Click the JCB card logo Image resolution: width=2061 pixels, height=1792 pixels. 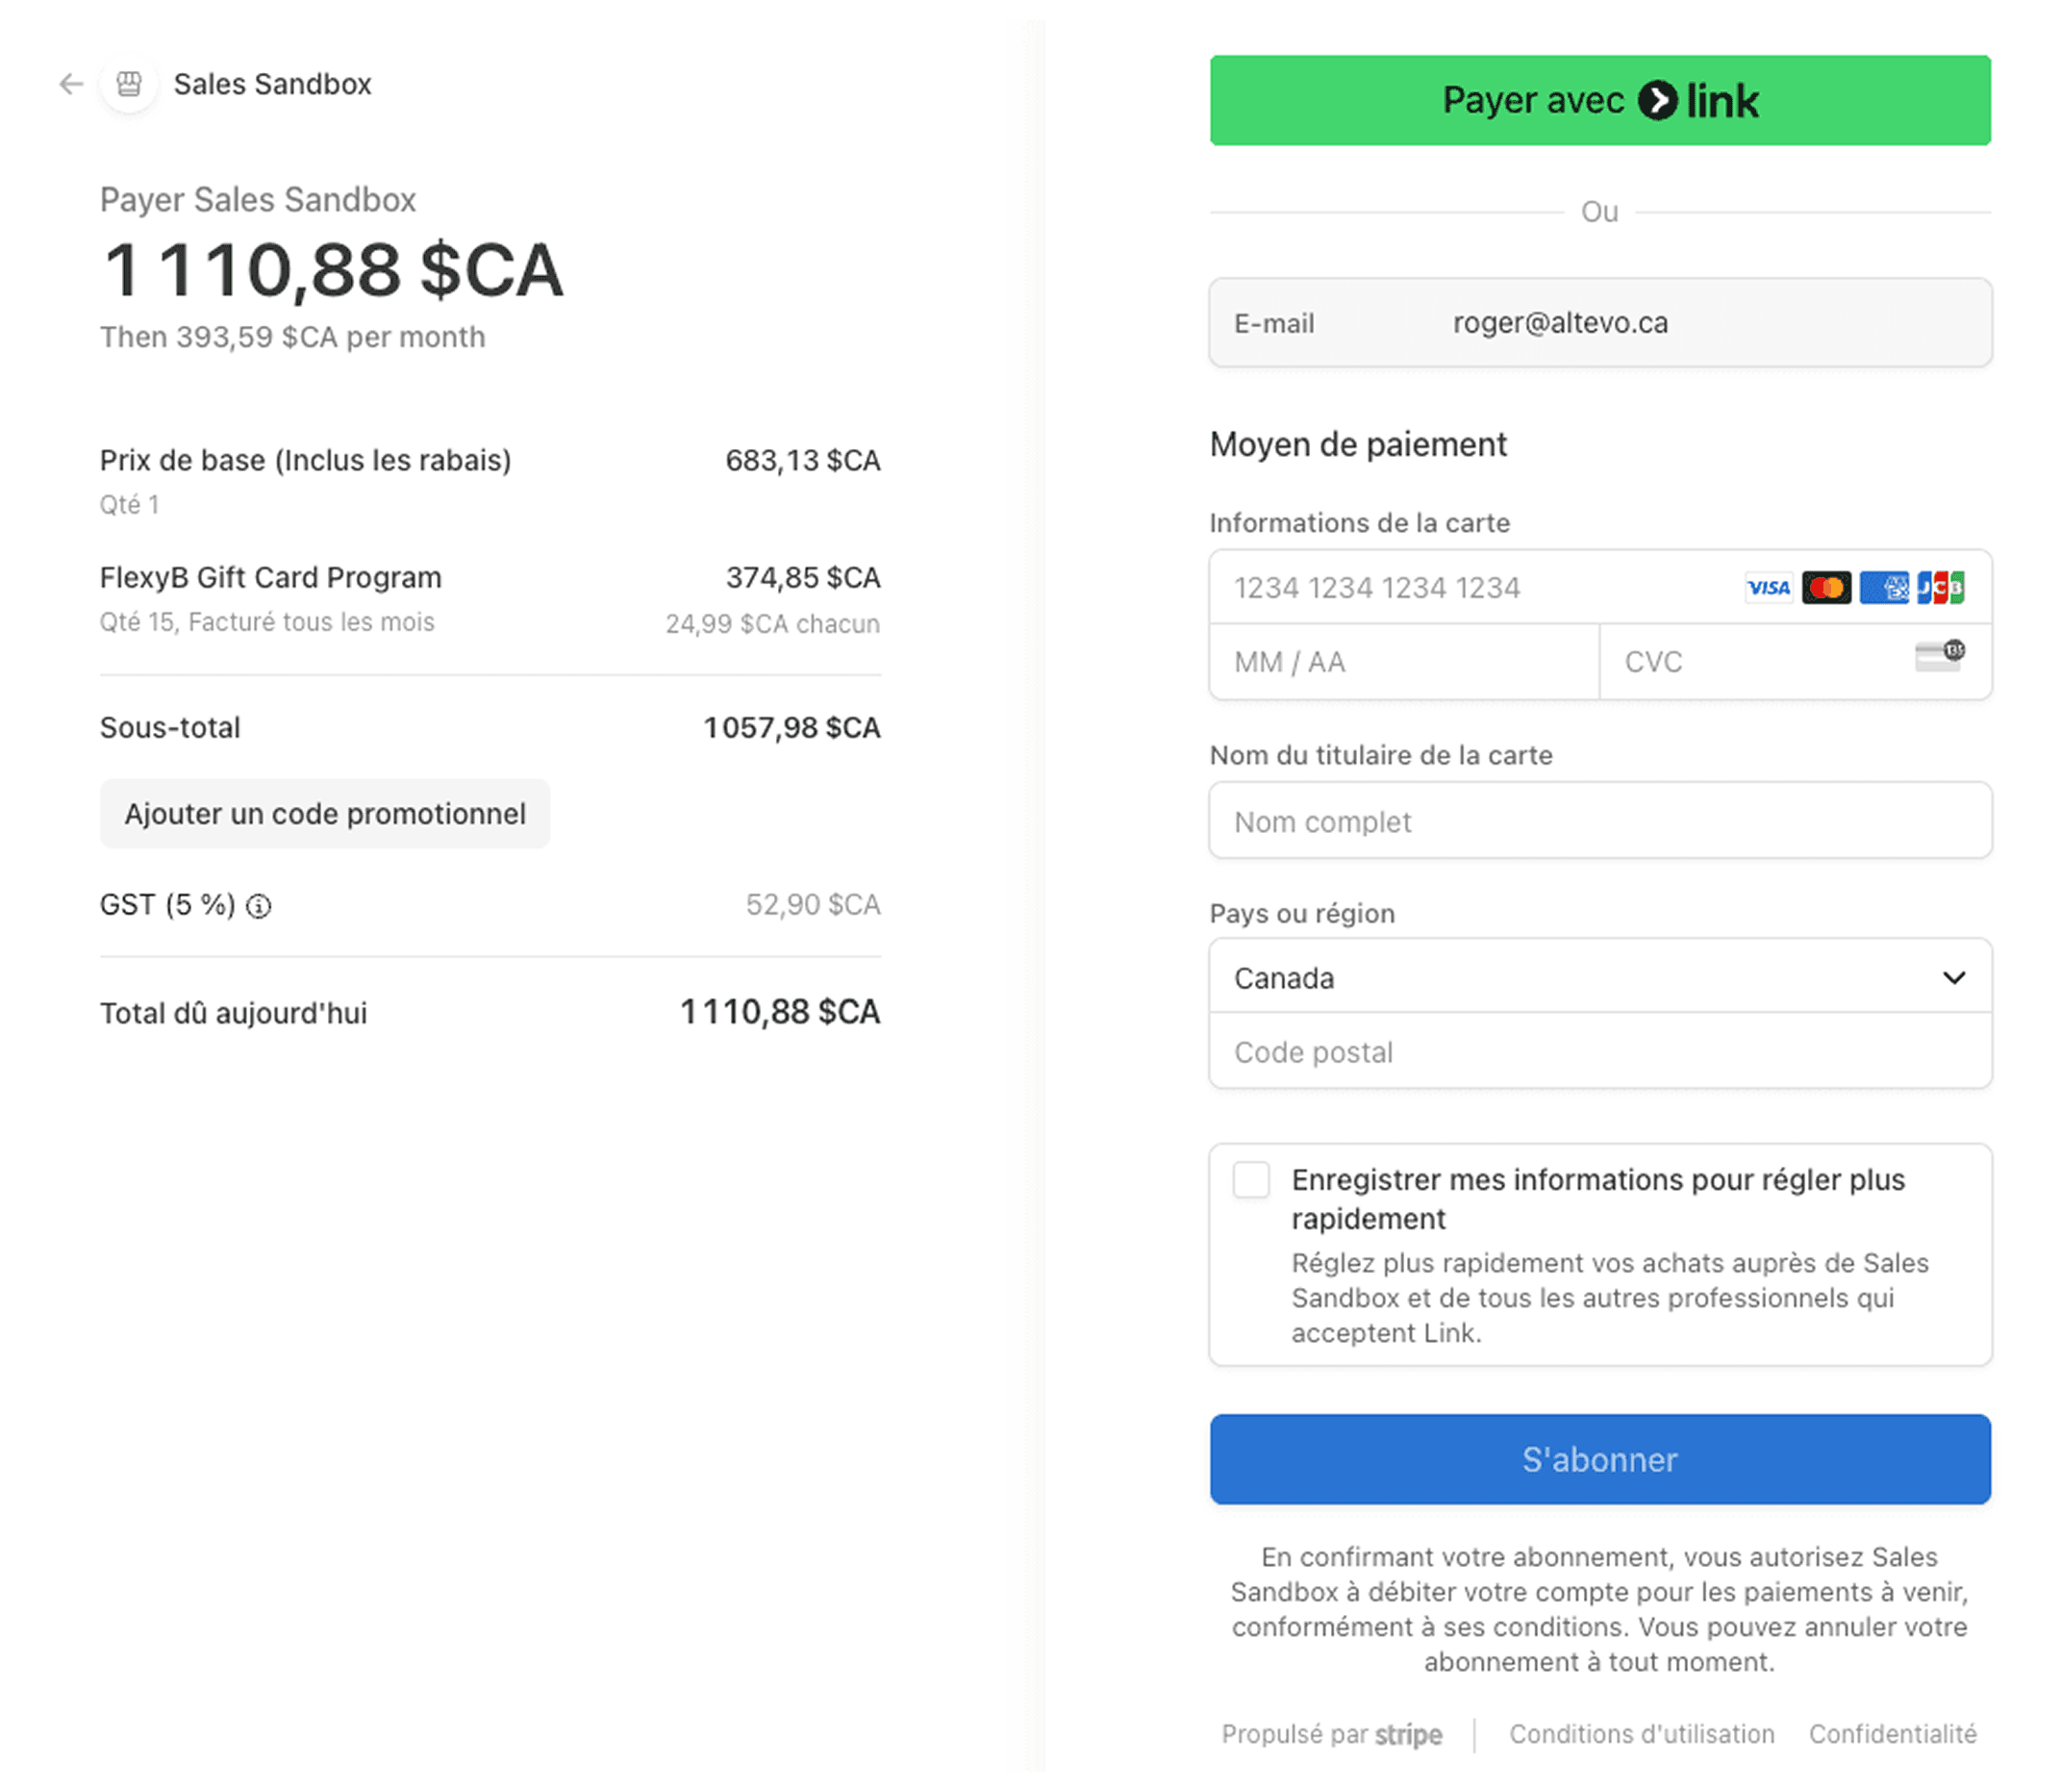[1941, 588]
